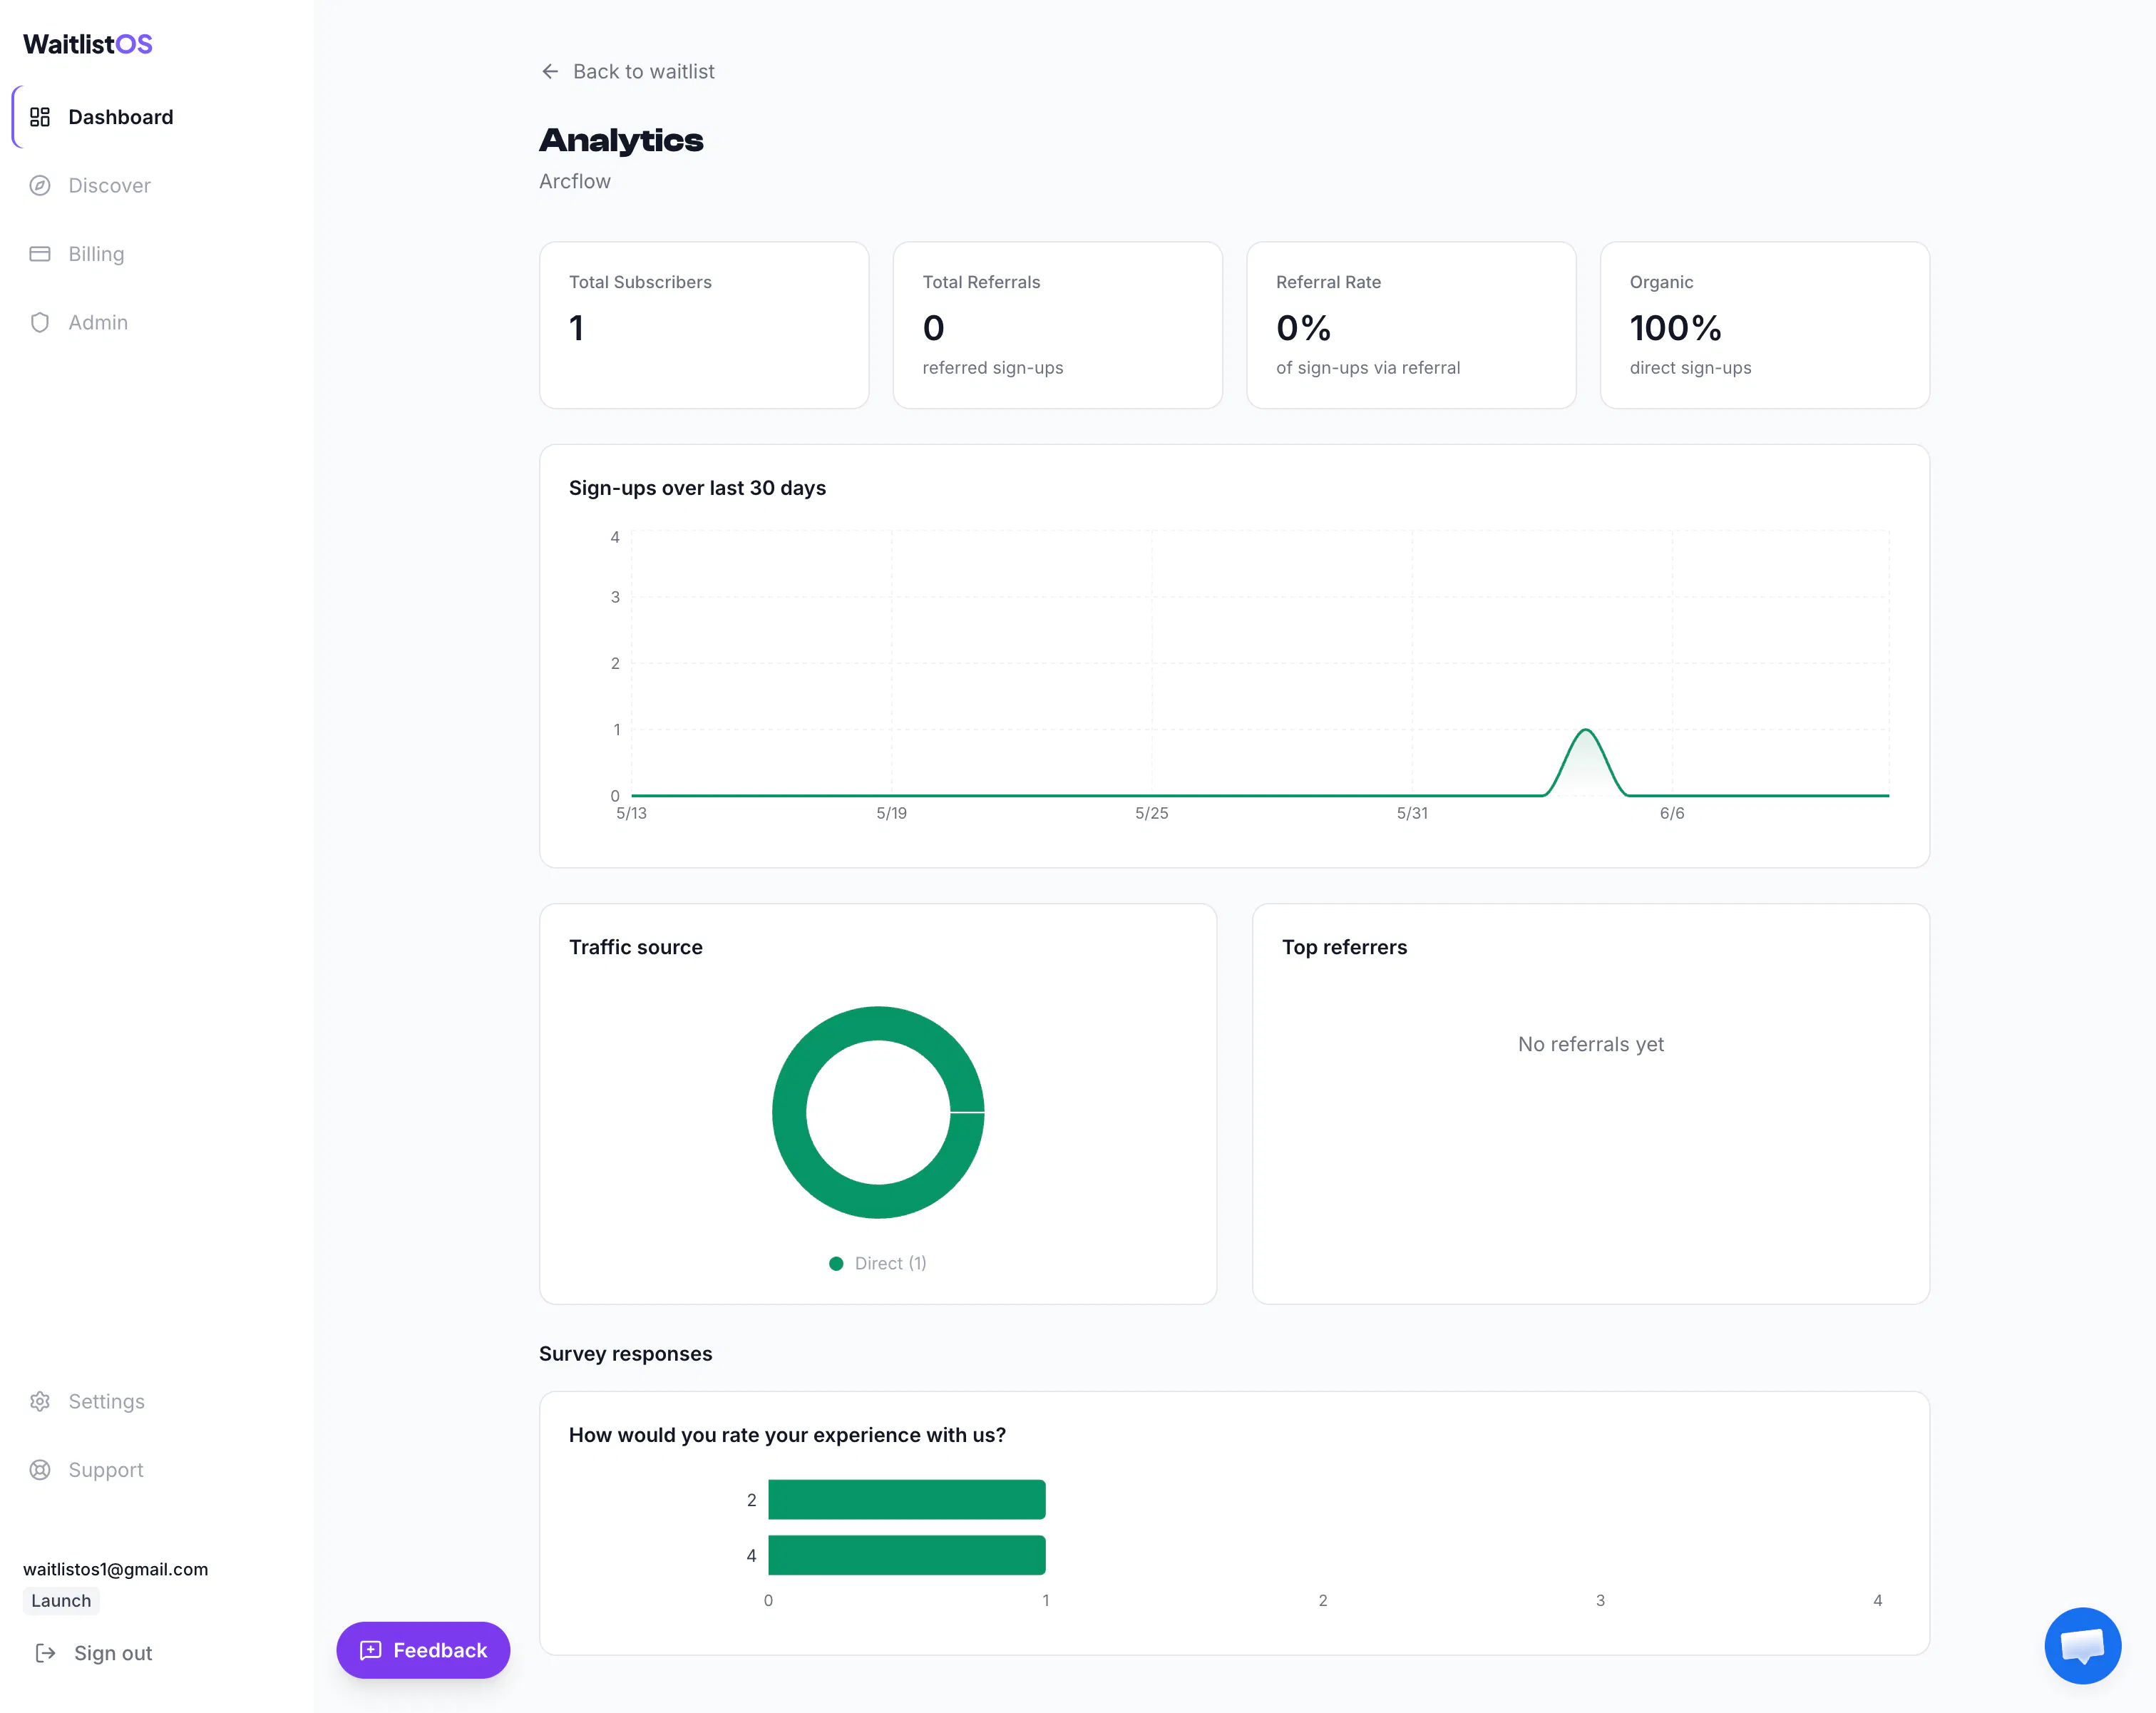Click the Organic 100% card
The height and width of the screenshot is (1713, 2156).
1765,325
